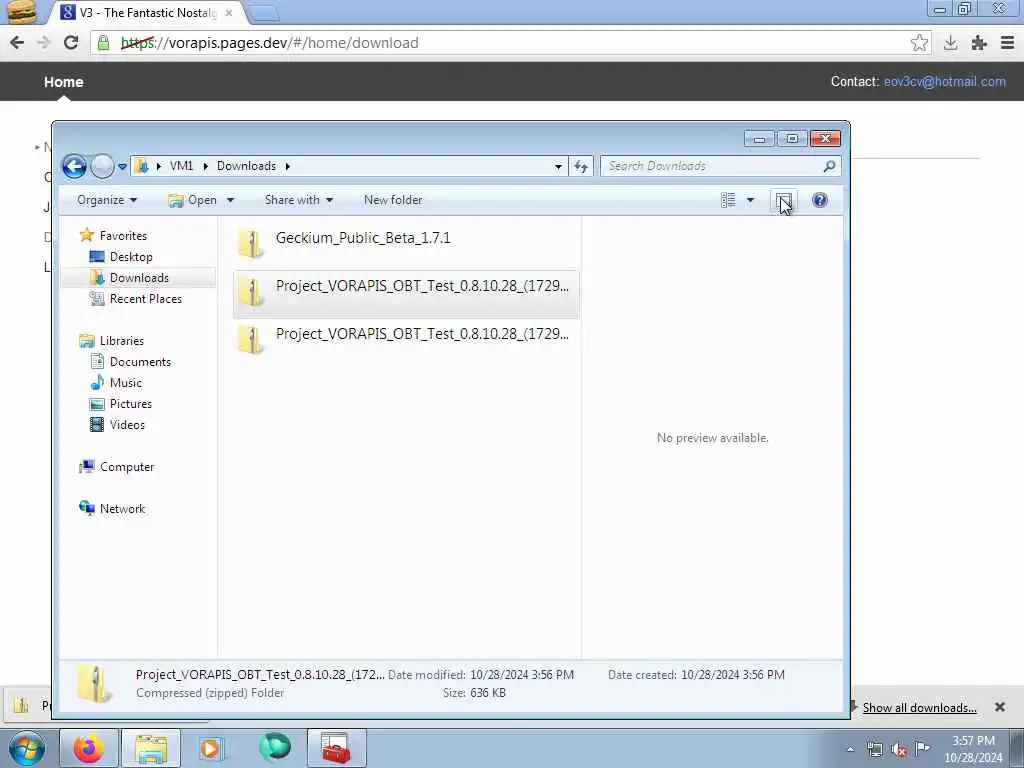This screenshot has width=1024, height=768.
Task: Click Explorer's greyed forward arrow button
Action: (x=102, y=167)
